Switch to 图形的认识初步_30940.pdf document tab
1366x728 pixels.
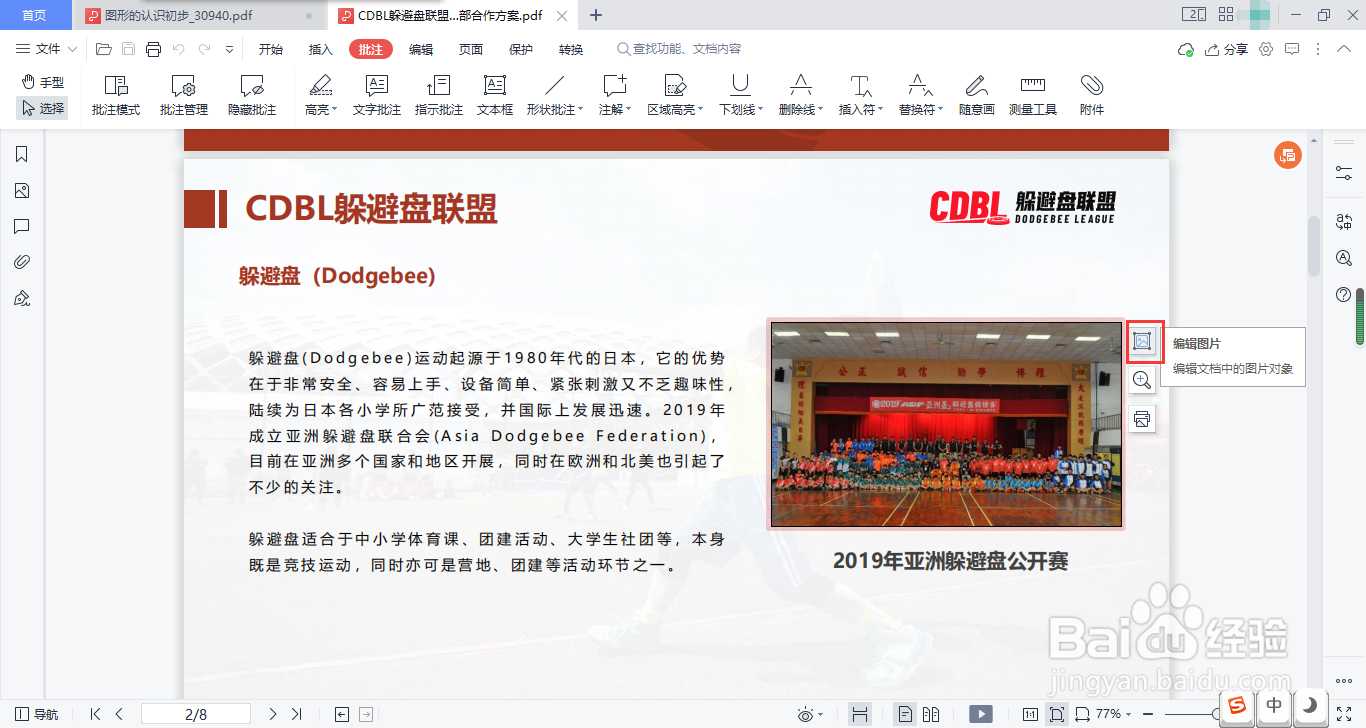click(x=199, y=15)
